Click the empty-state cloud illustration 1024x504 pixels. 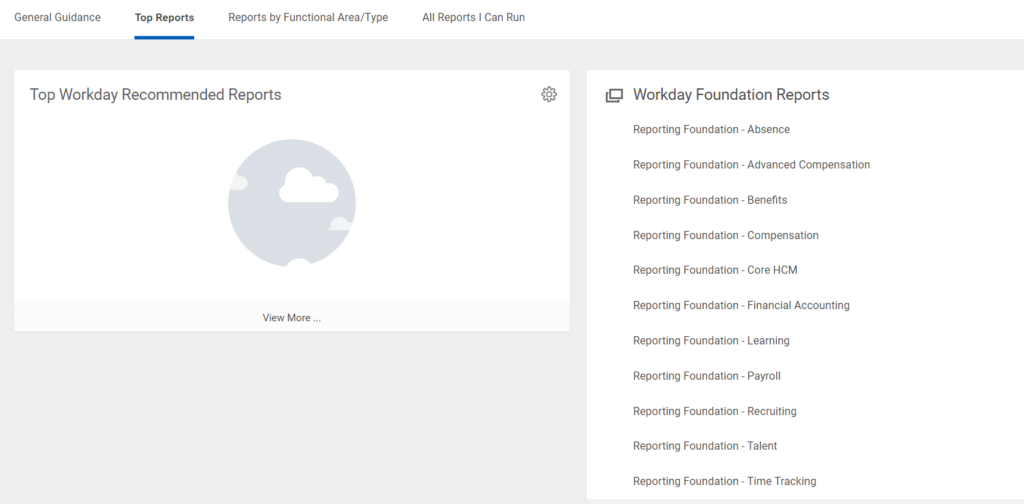292,203
